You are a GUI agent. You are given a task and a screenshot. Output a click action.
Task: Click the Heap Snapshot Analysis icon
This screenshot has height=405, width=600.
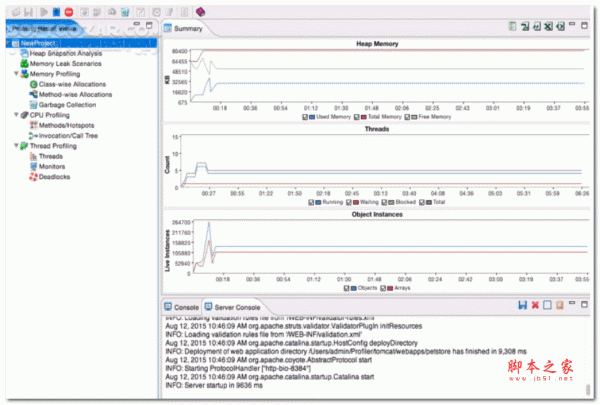click(x=24, y=53)
